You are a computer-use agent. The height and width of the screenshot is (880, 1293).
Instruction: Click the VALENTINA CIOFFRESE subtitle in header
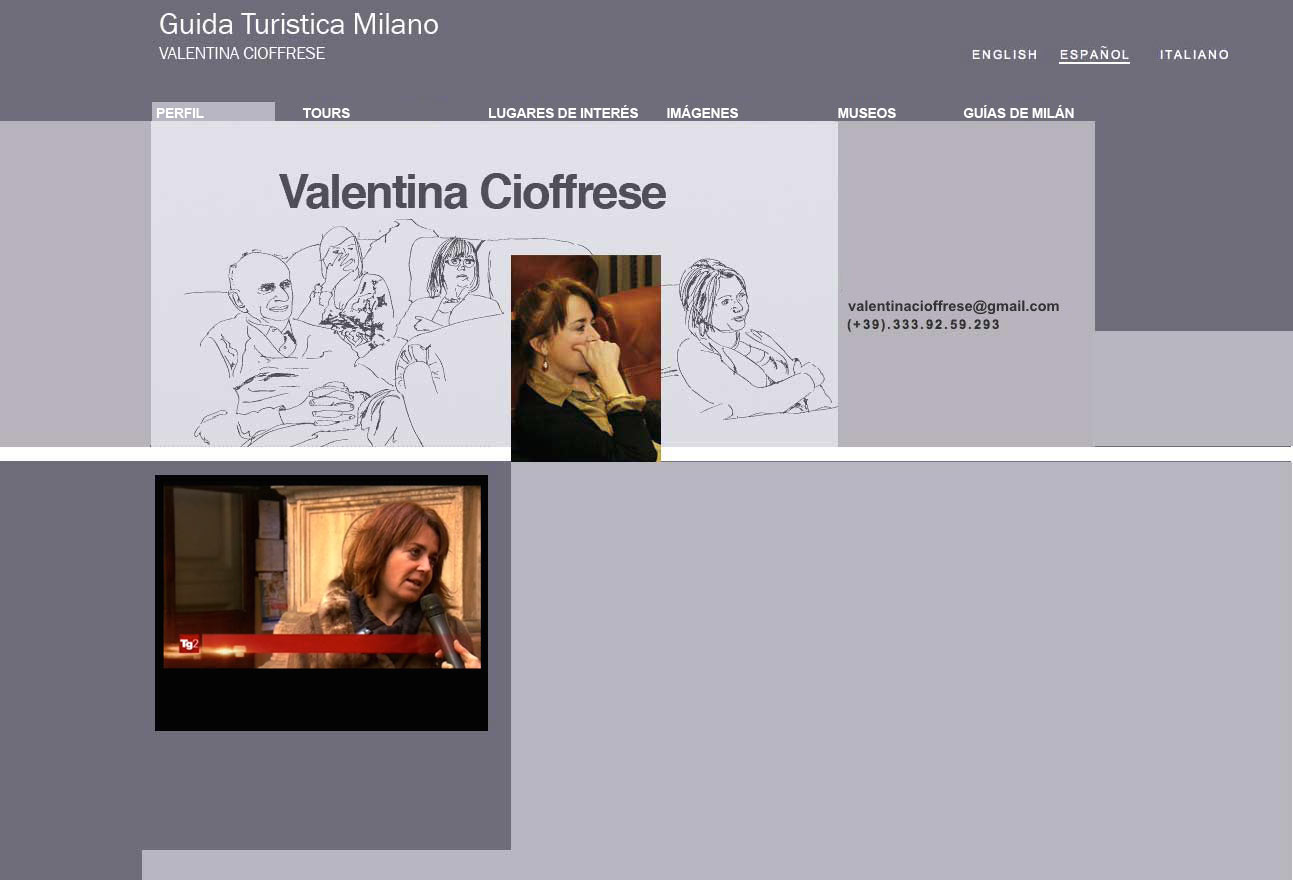242,54
